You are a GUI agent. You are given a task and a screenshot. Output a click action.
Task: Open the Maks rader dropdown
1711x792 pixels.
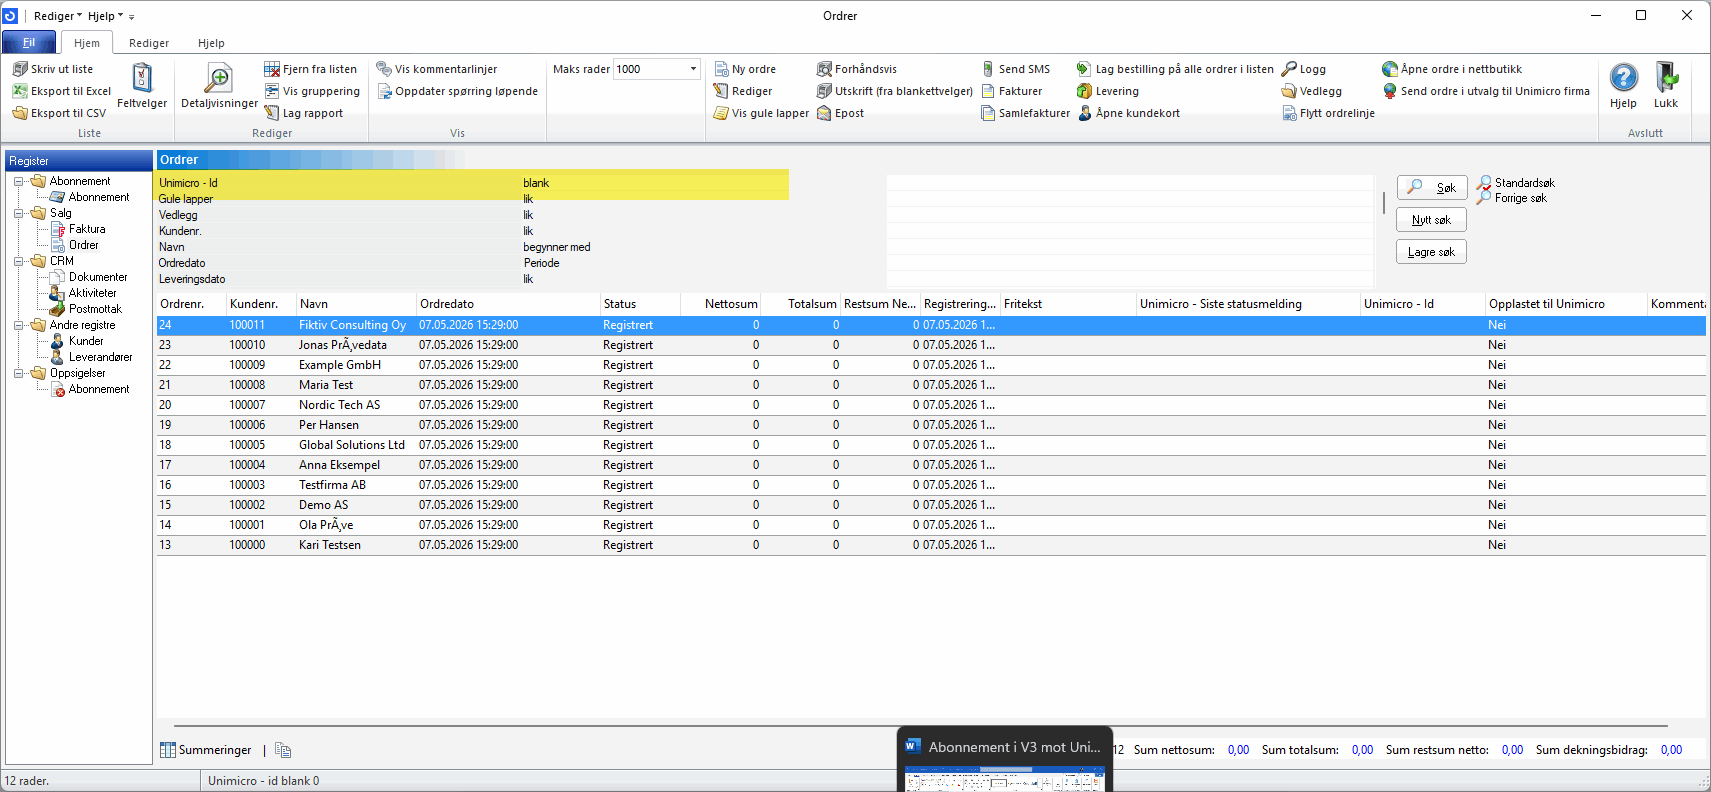point(693,69)
